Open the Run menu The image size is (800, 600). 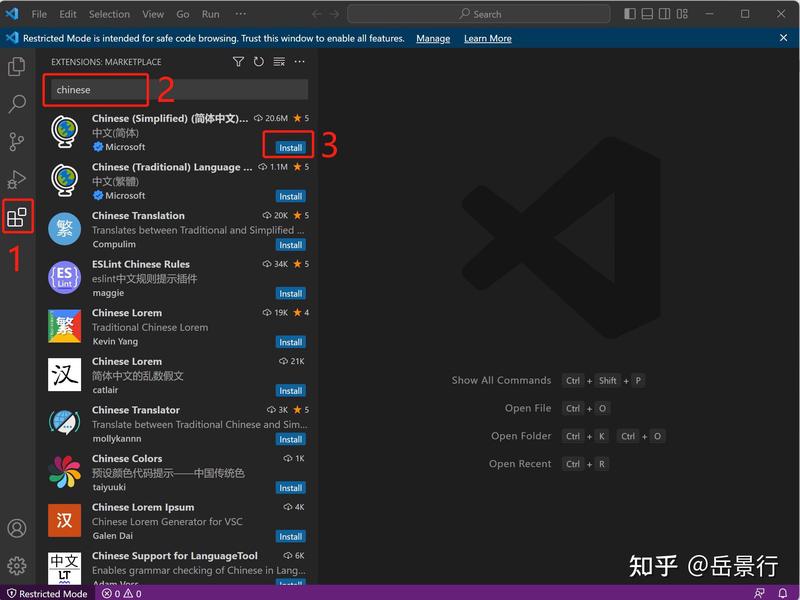(210, 14)
